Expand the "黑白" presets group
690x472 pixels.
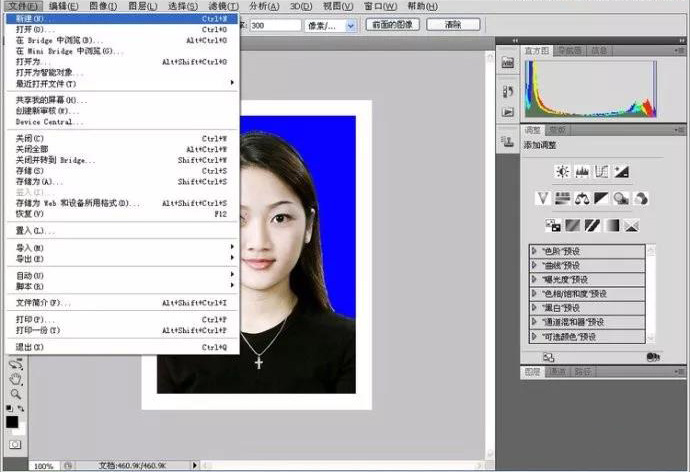click(536, 308)
